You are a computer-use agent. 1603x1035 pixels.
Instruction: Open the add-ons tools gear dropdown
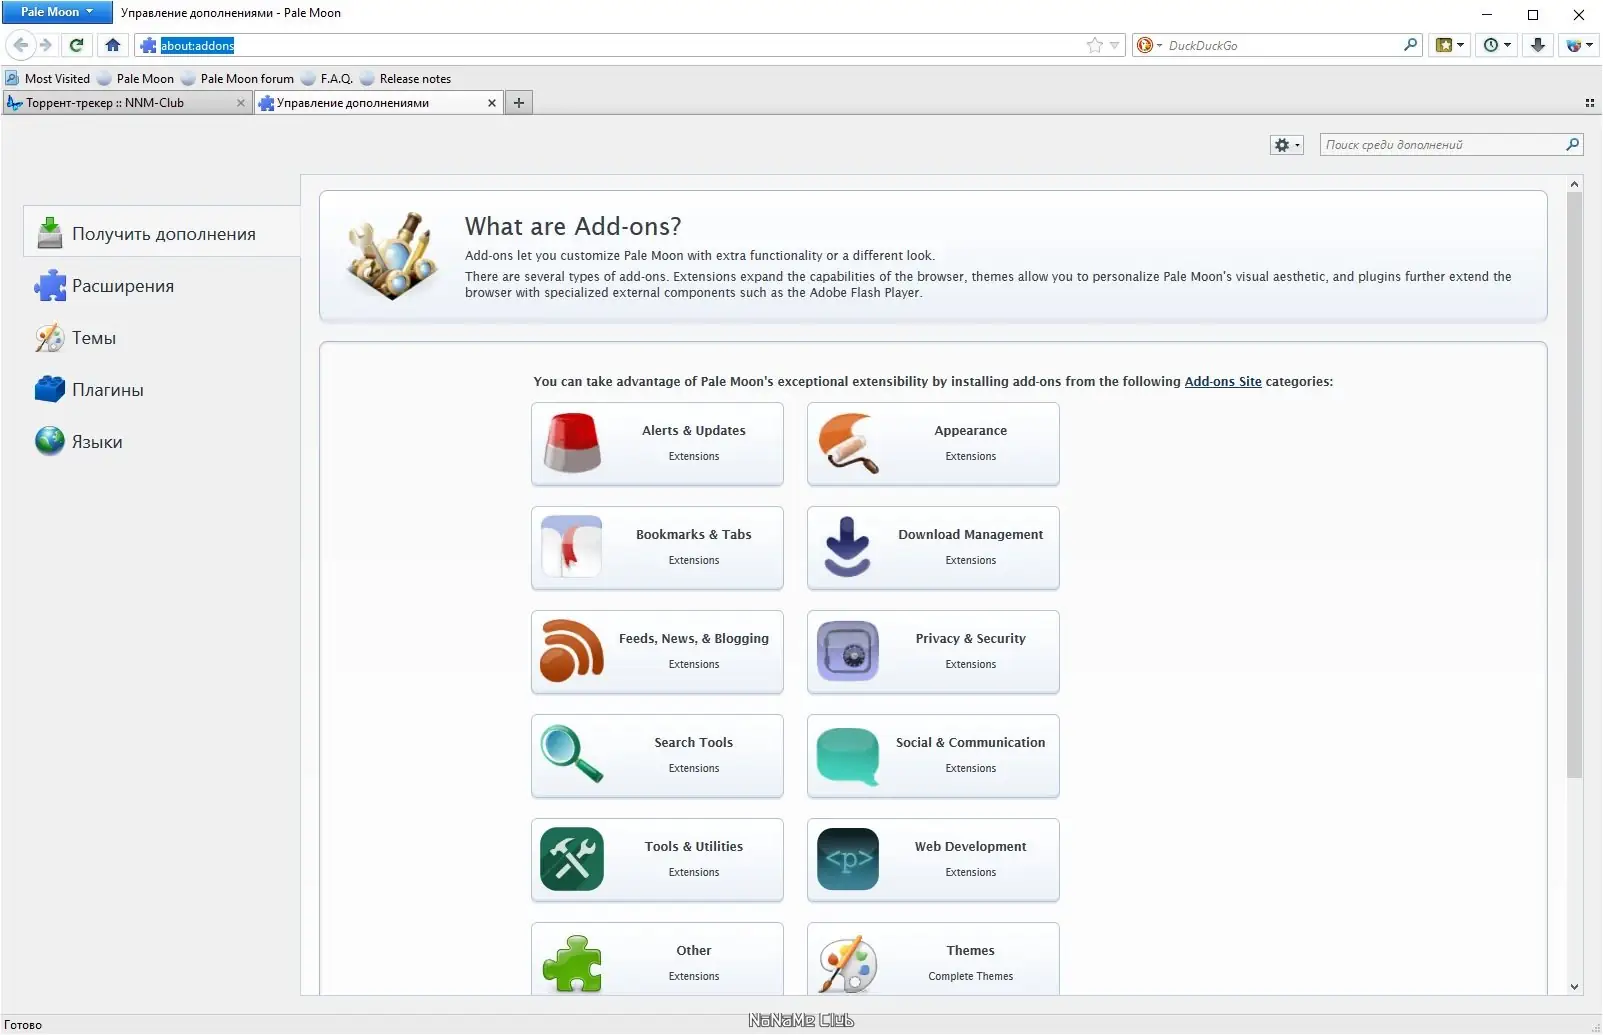point(1287,145)
